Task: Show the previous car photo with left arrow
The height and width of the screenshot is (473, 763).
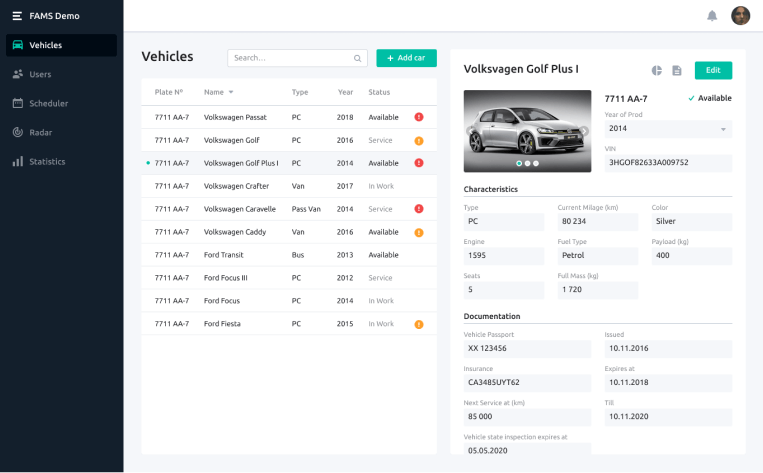Action: point(470,131)
